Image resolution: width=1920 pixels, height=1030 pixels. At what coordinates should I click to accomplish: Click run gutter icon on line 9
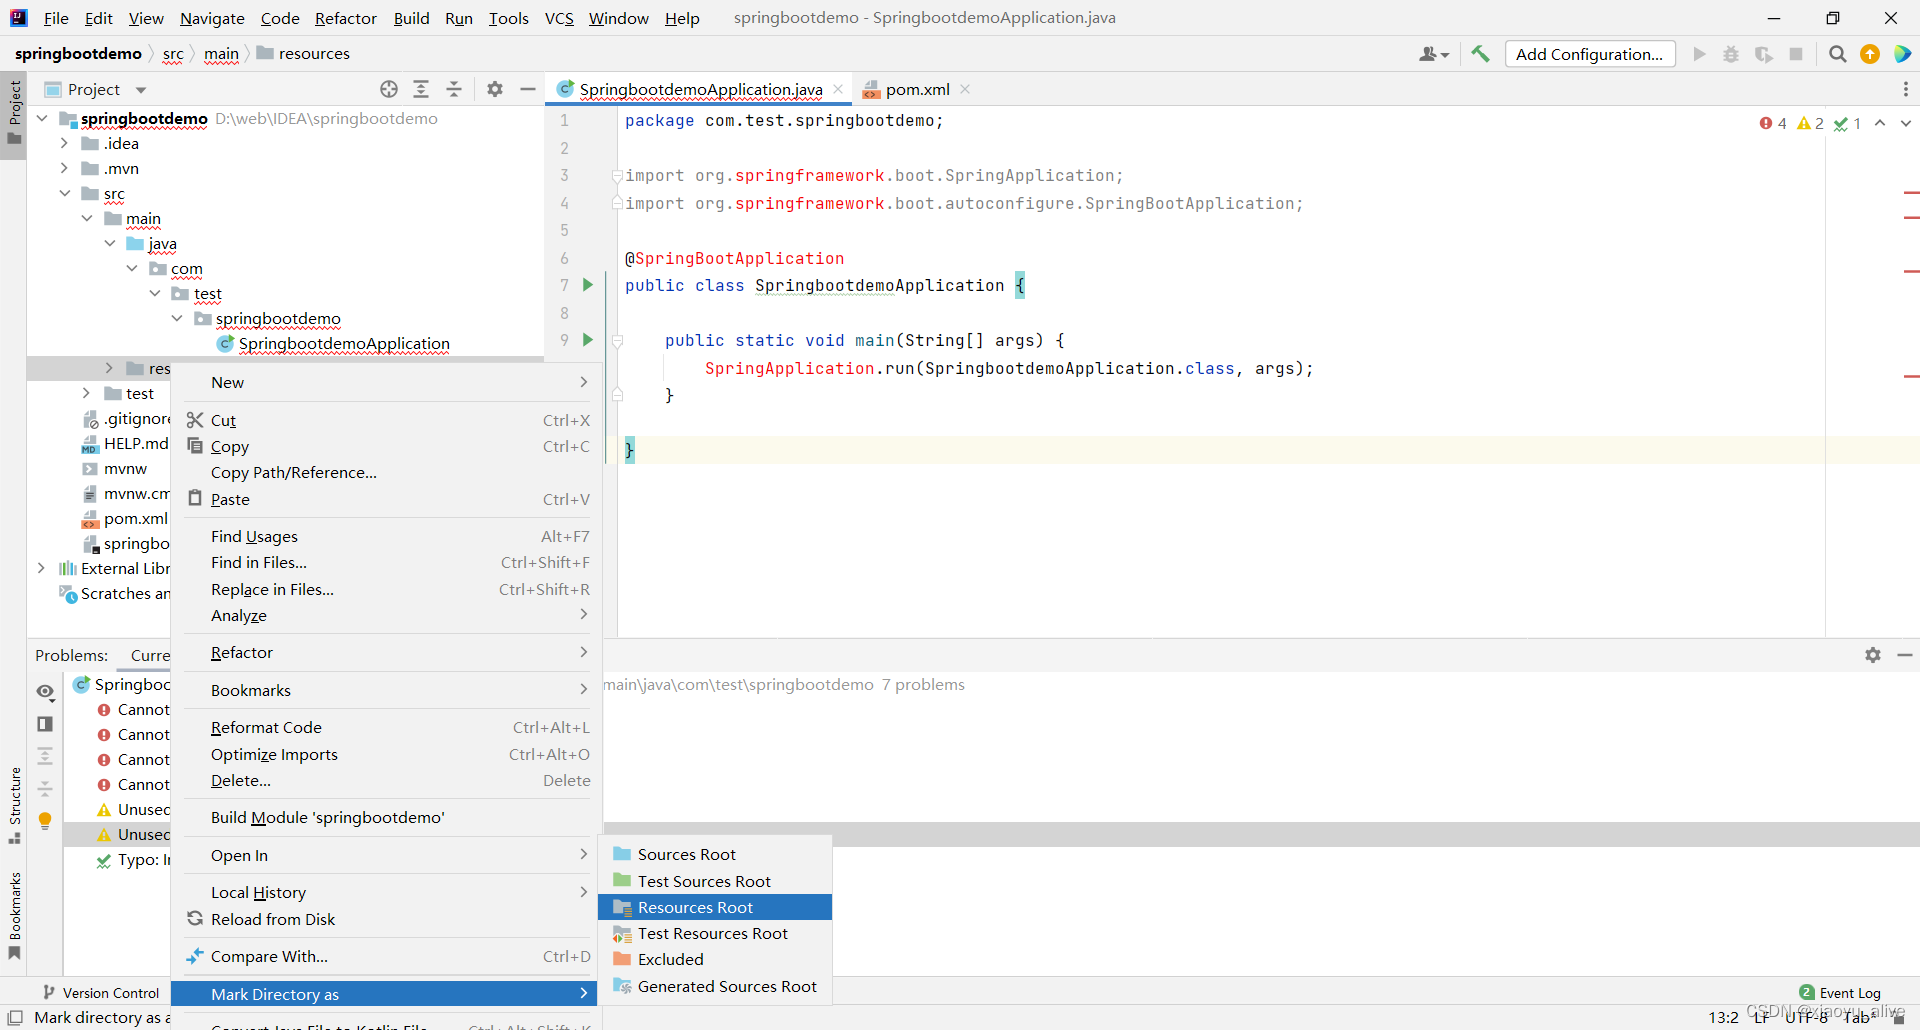pyautogui.click(x=588, y=340)
